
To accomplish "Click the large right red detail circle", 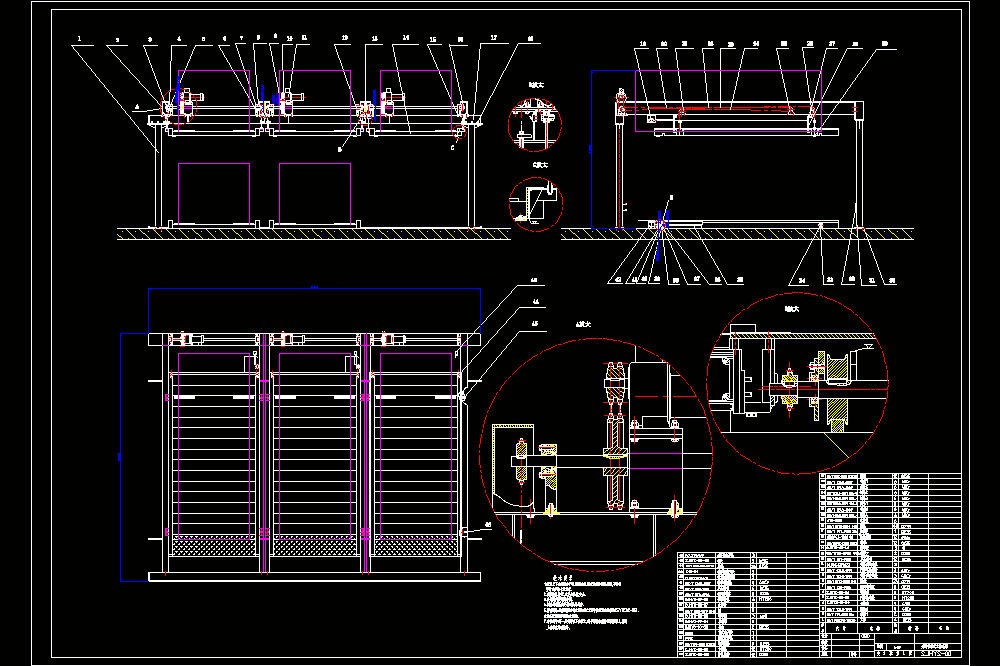I will coord(797,383).
